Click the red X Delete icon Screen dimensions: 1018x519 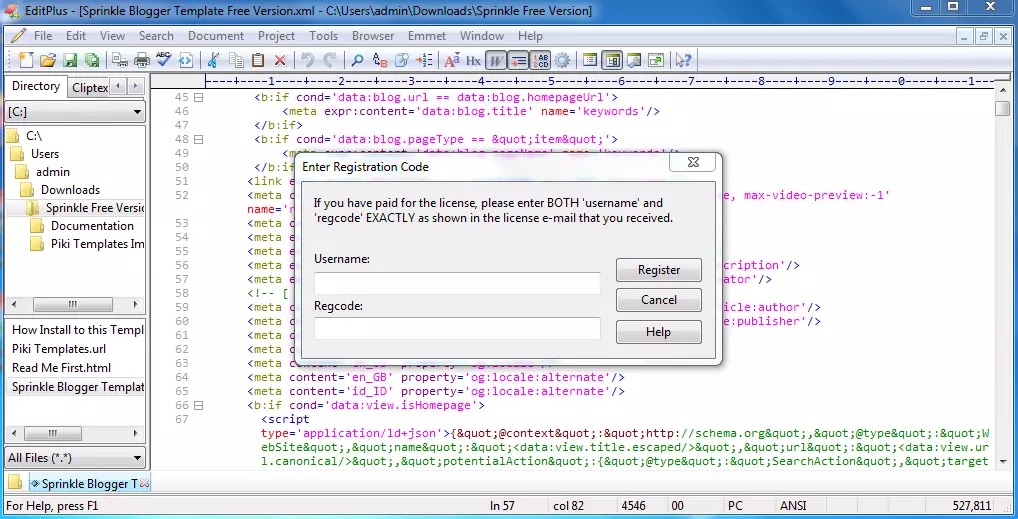pos(280,60)
